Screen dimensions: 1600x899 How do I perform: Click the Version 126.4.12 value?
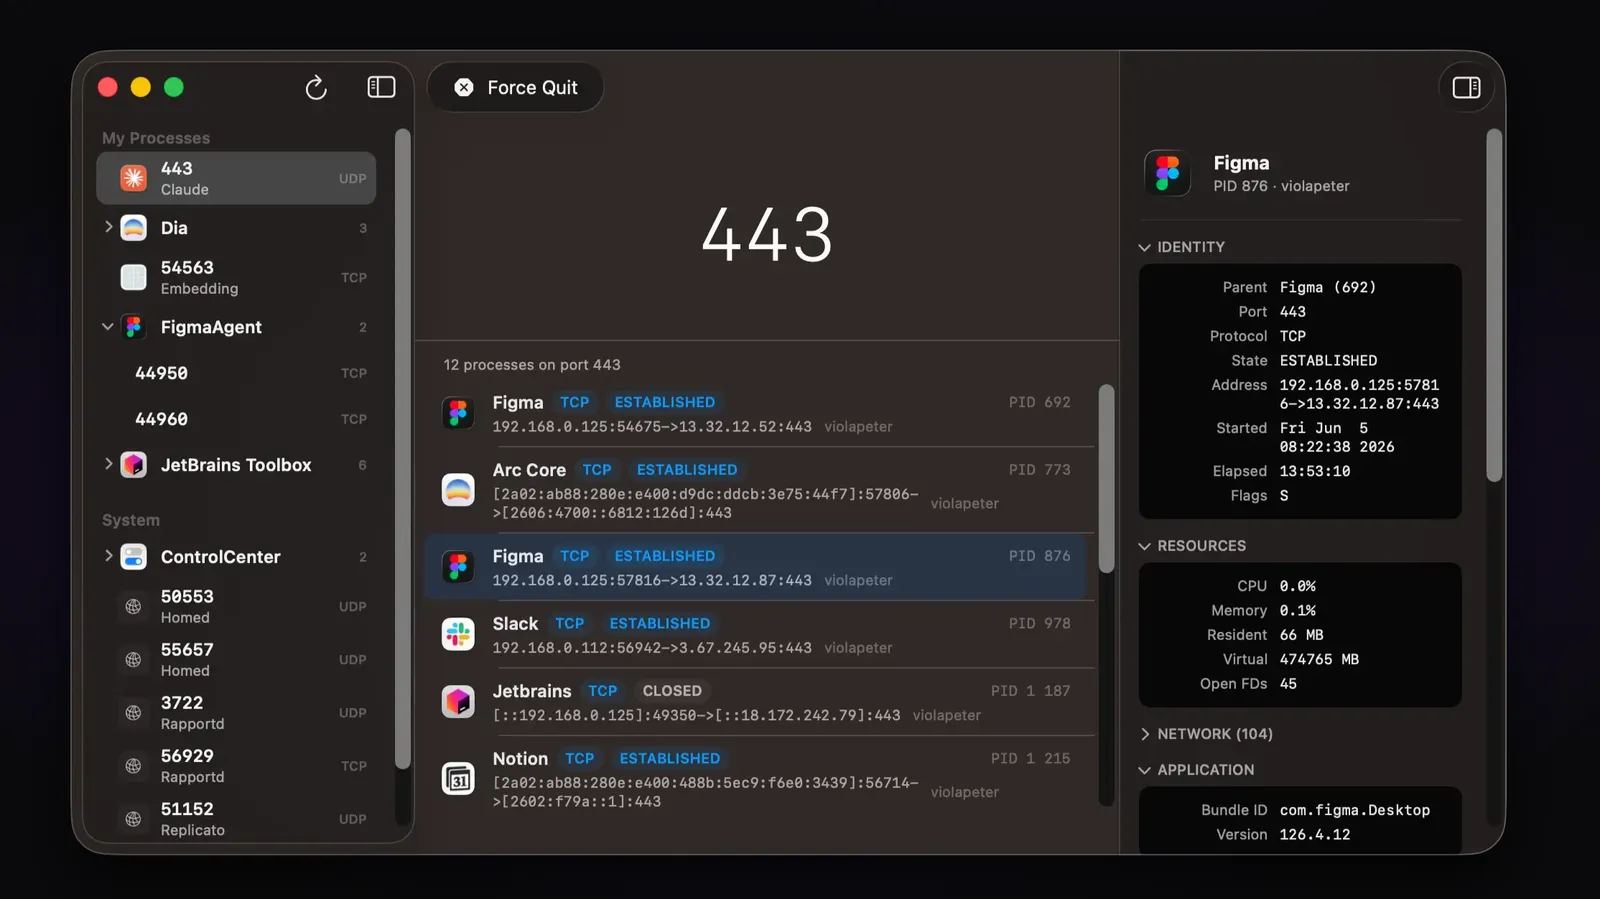click(x=1315, y=835)
